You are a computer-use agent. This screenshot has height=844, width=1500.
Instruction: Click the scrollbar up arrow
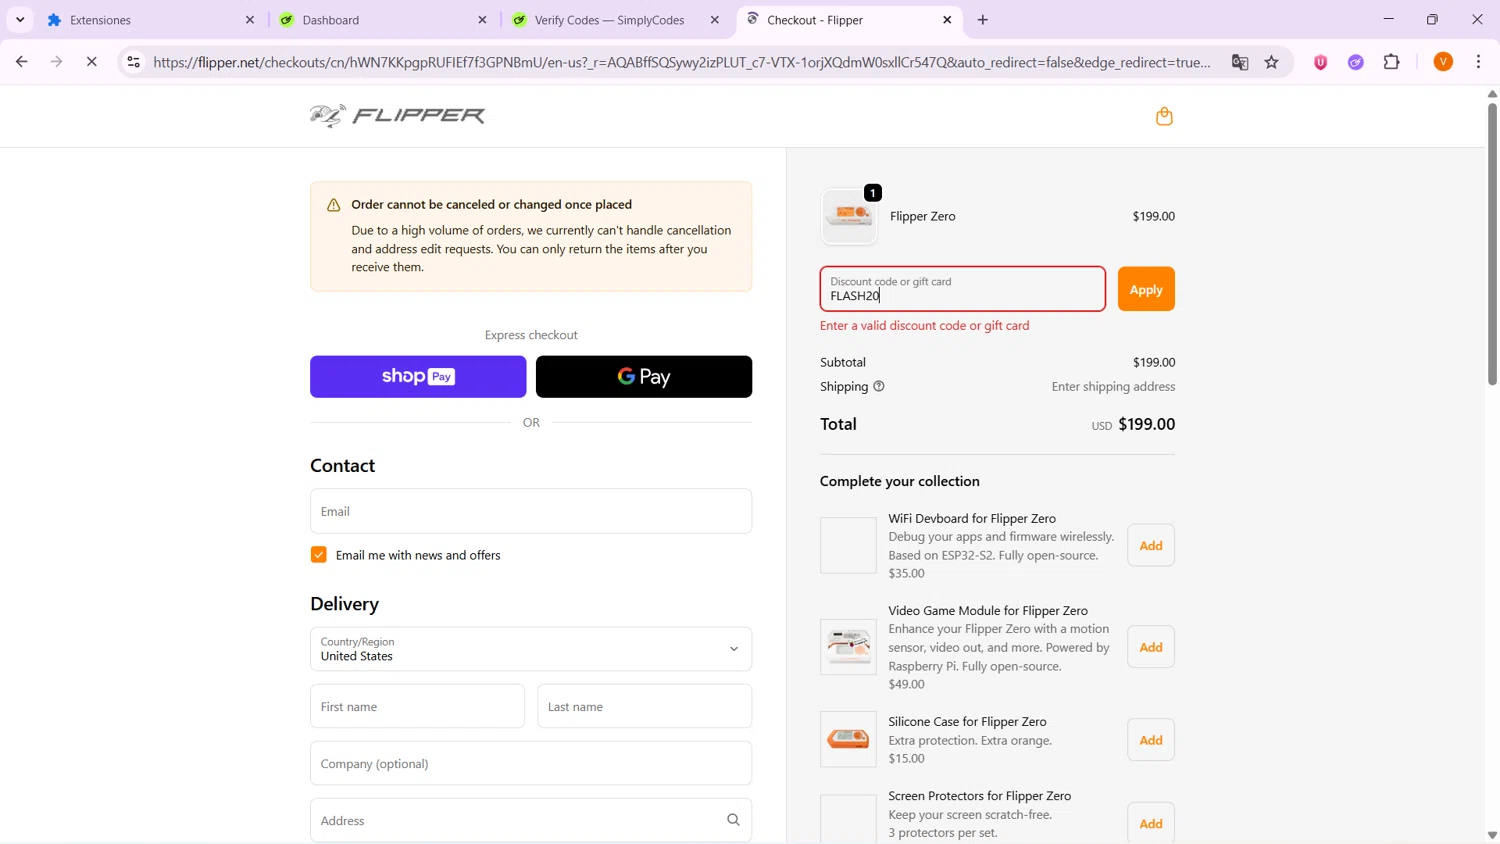pos(1492,94)
